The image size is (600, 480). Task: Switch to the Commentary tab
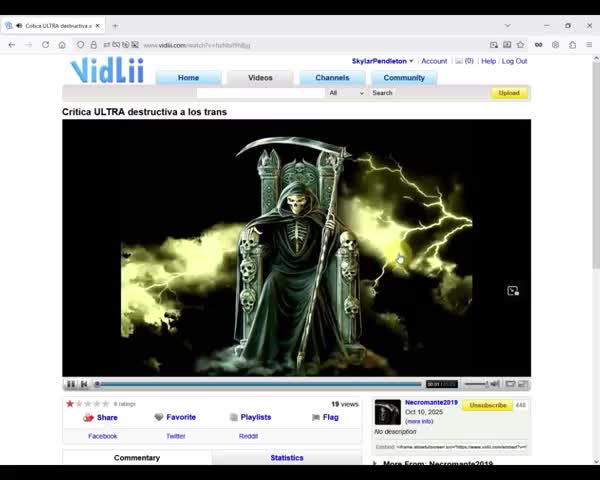click(137, 457)
